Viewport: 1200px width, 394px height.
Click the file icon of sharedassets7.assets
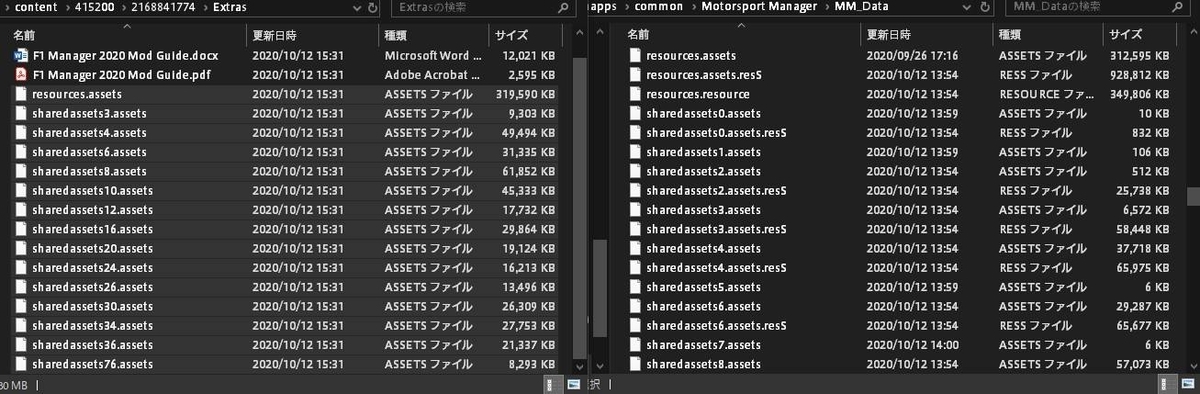634,345
